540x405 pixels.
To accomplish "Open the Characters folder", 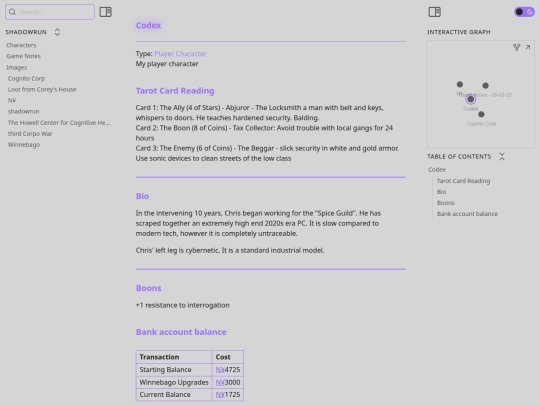I will 21,45.
